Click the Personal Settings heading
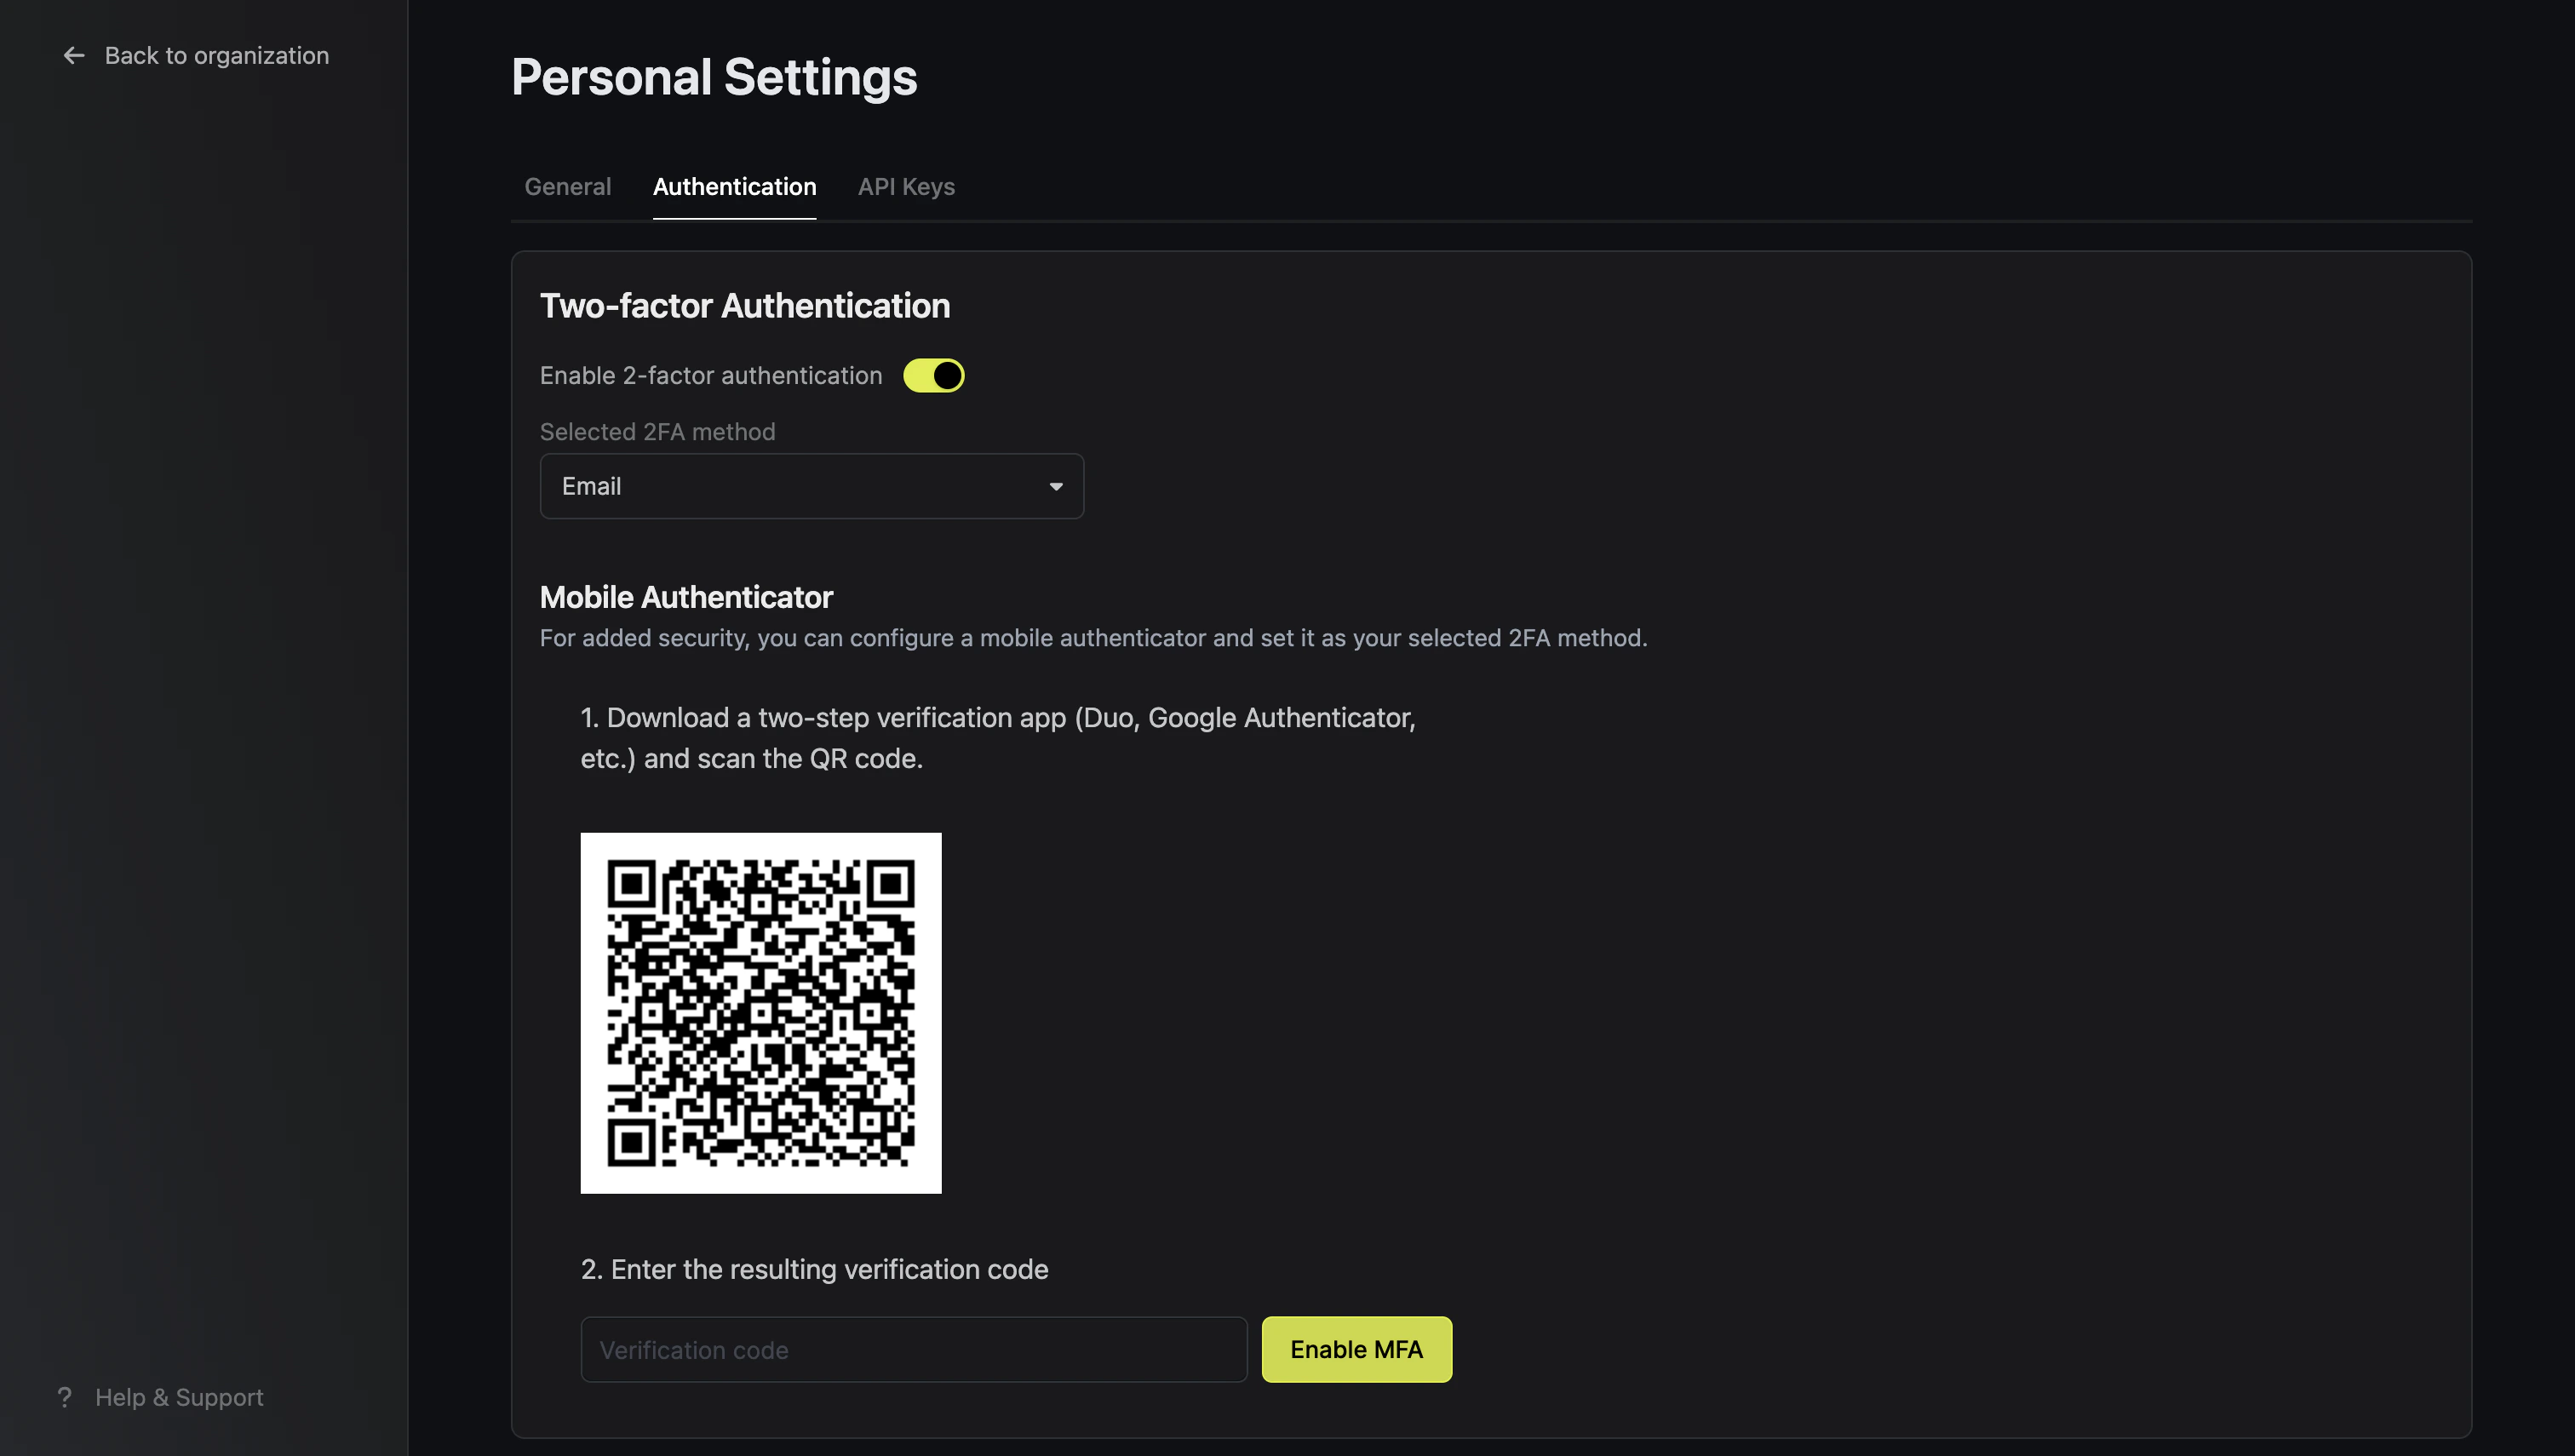2575x1456 pixels. click(714, 77)
